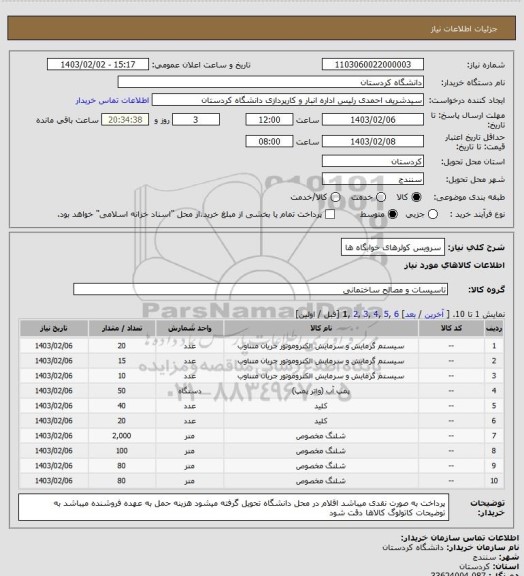The width and height of the screenshot is (524, 576).
Task: Select item name in row 3
Action: 321,376
